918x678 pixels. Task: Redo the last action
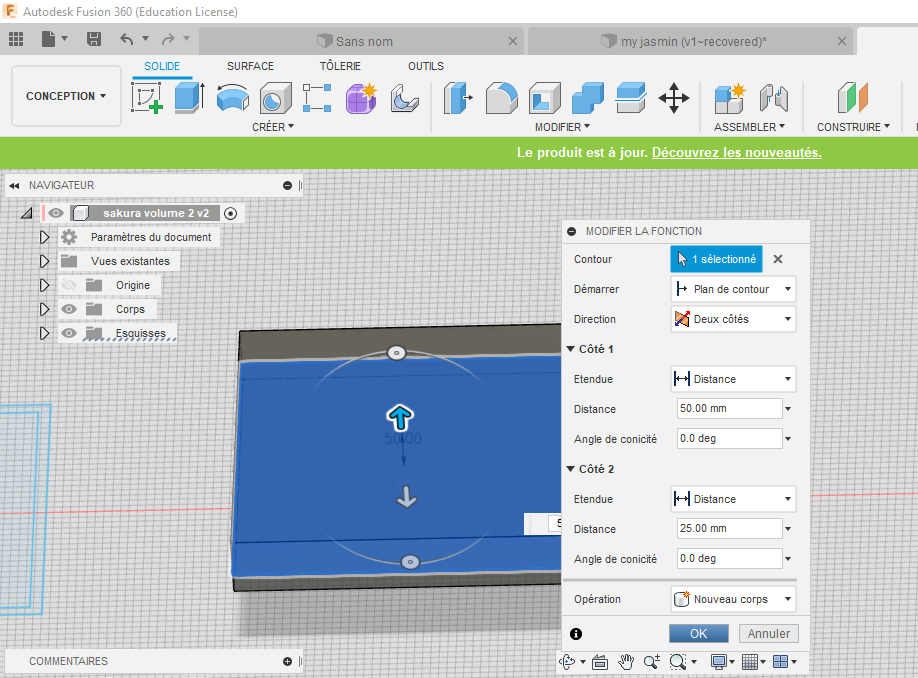[x=168, y=39]
